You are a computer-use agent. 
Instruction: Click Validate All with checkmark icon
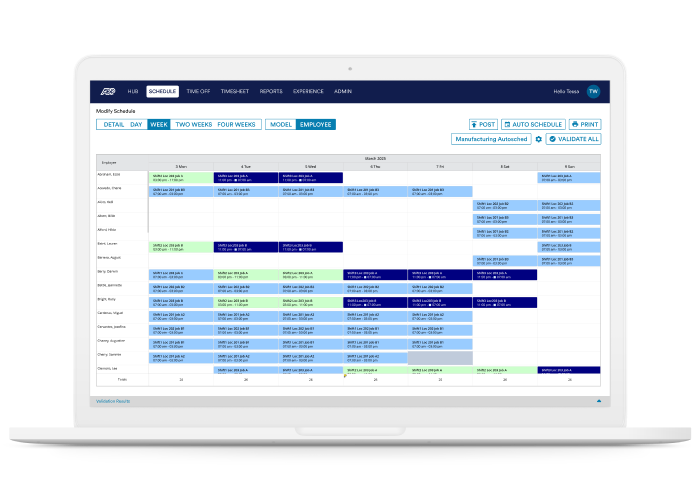point(574,140)
